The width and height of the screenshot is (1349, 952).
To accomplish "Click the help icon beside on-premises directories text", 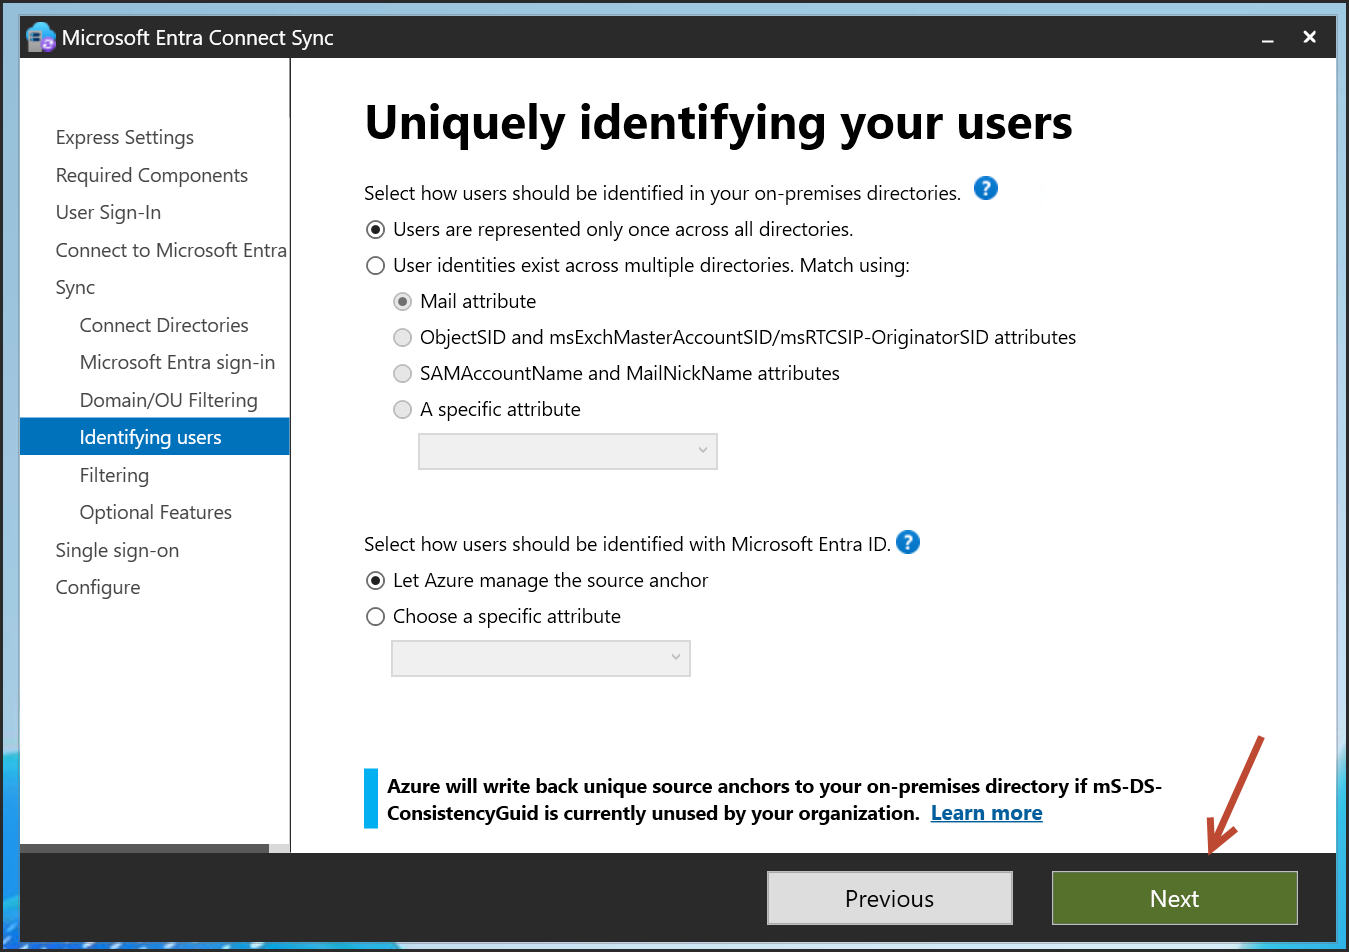I will (x=985, y=189).
